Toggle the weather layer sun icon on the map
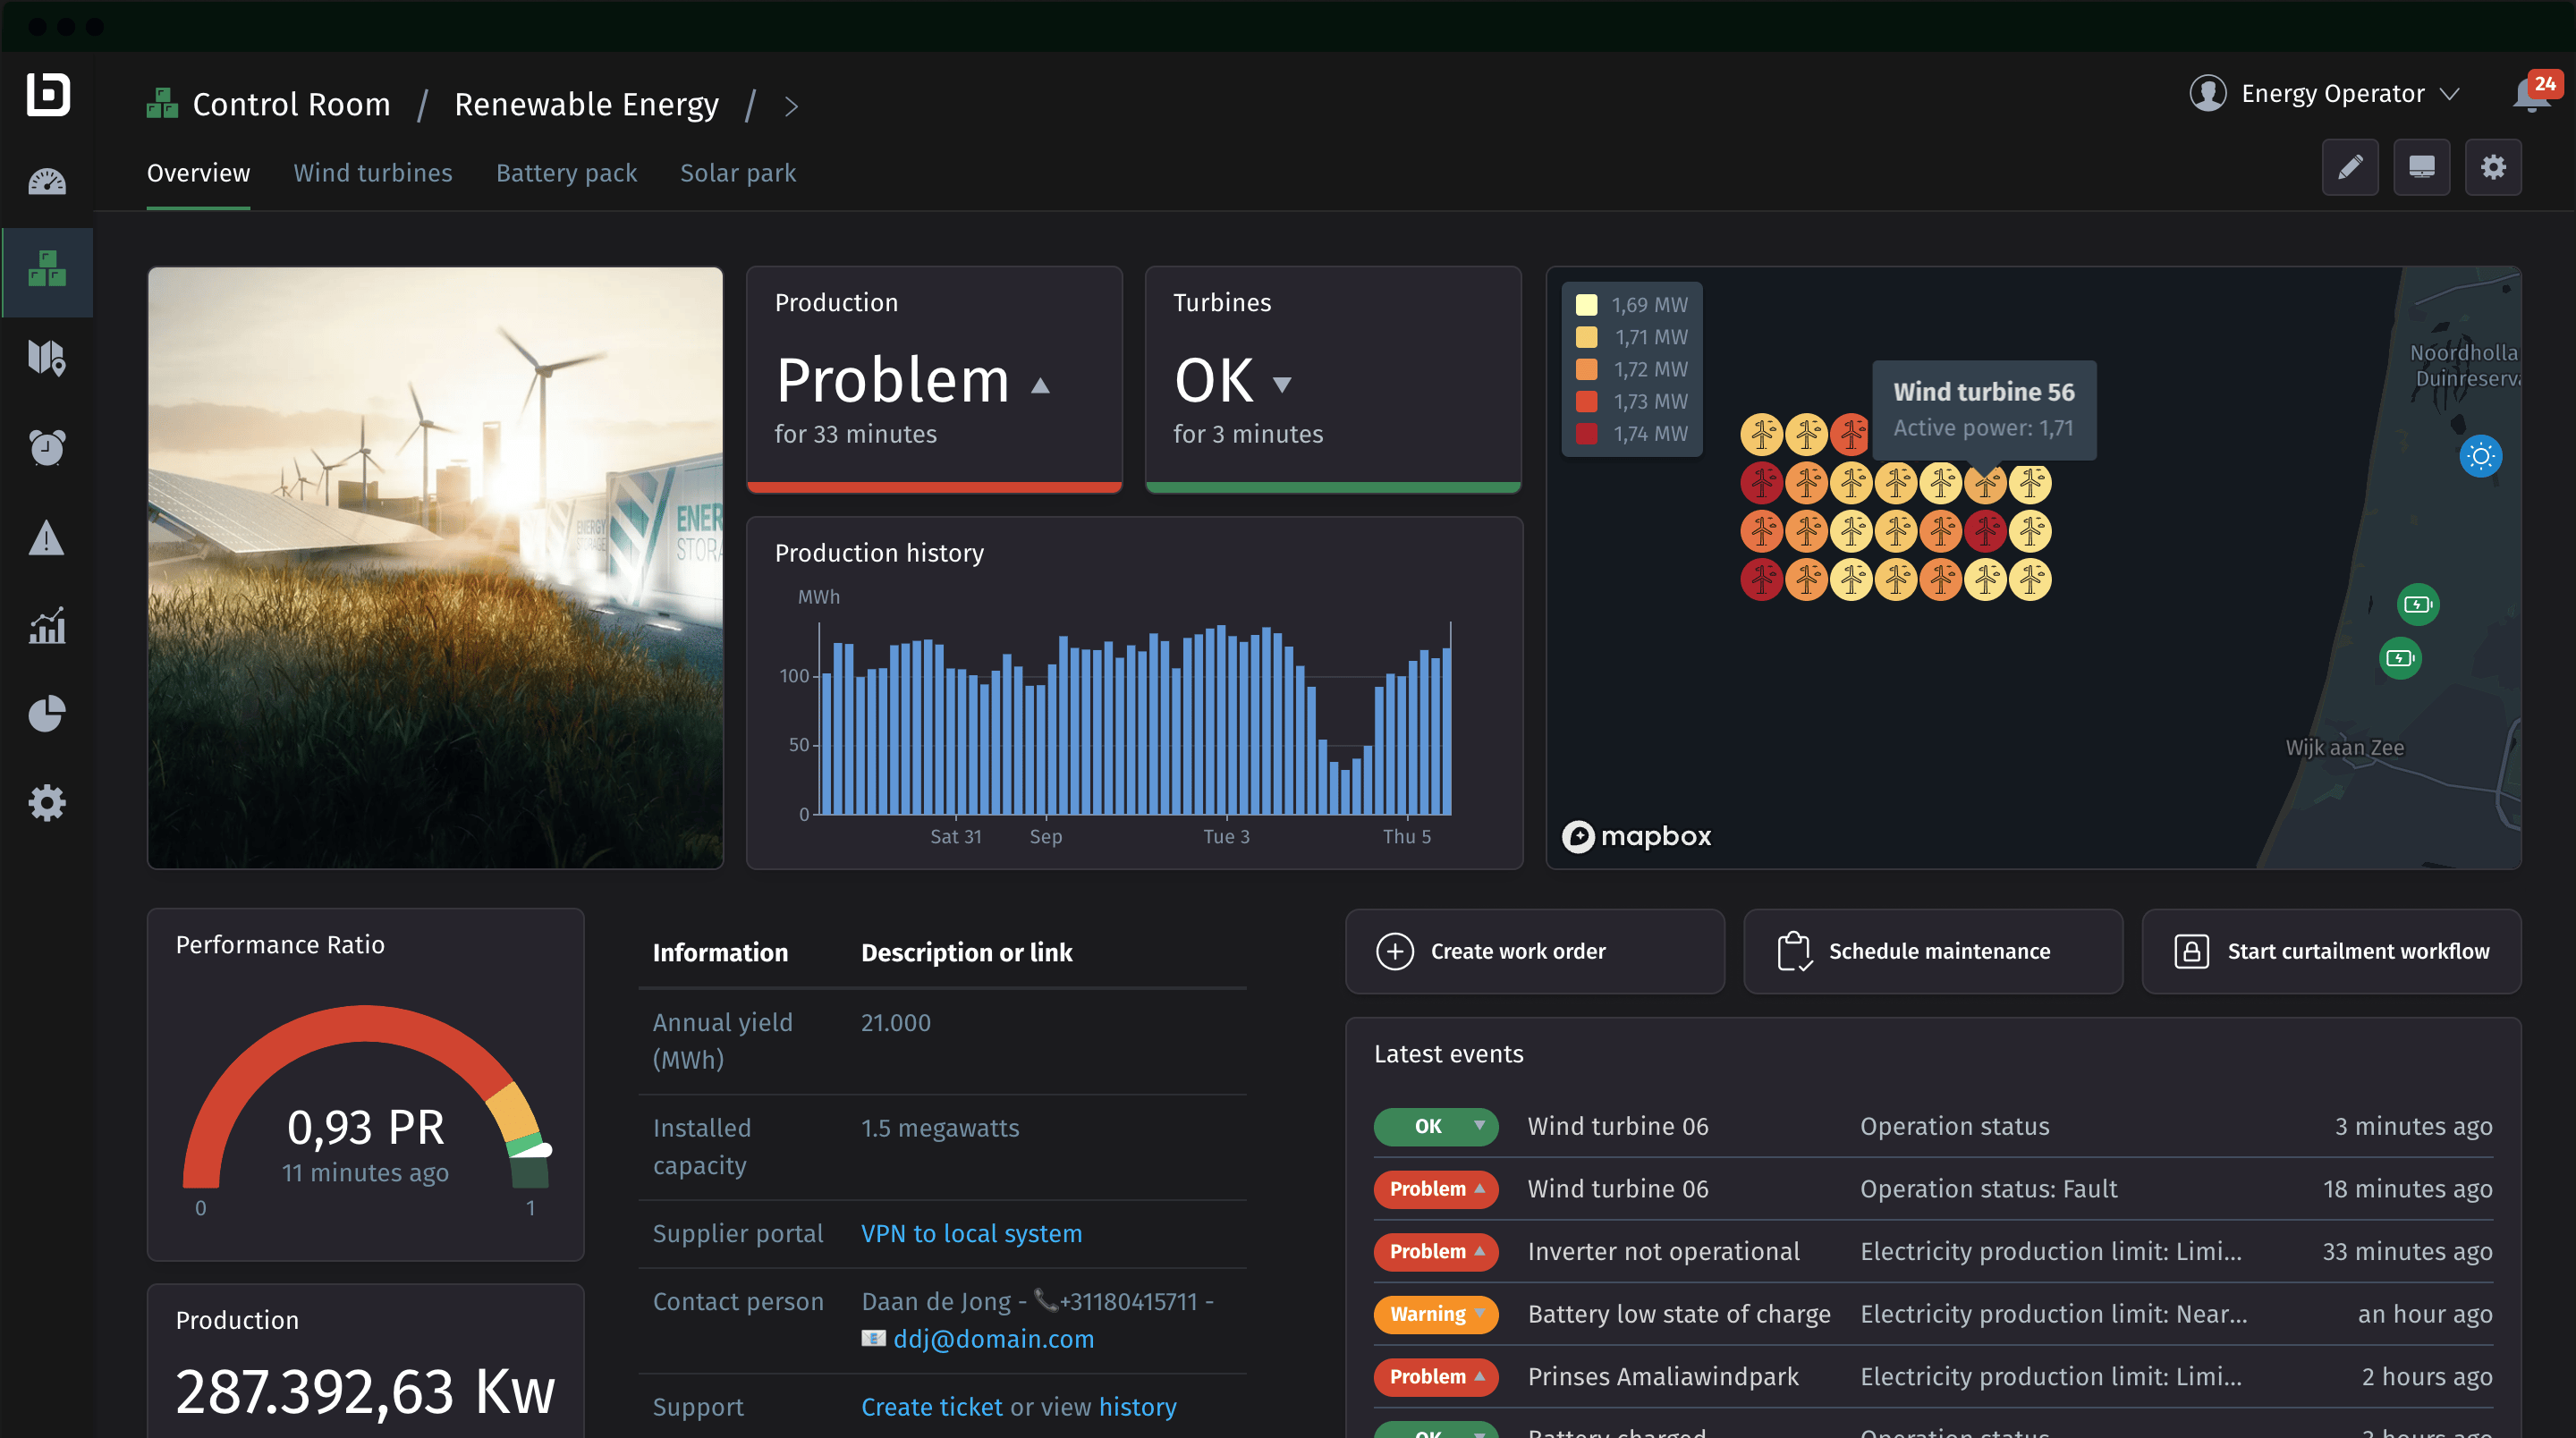 click(x=2481, y=456)
